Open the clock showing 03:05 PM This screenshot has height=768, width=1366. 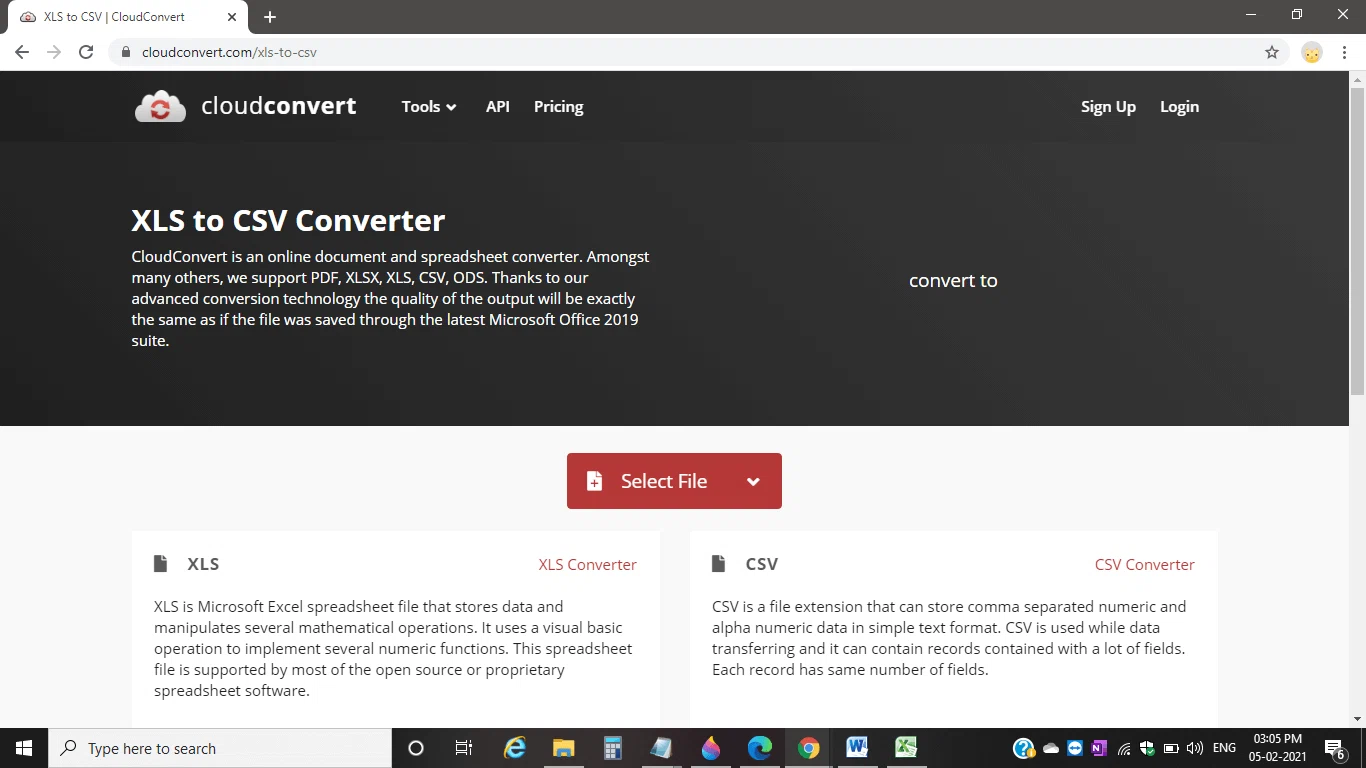click(x=1277, y=748)
